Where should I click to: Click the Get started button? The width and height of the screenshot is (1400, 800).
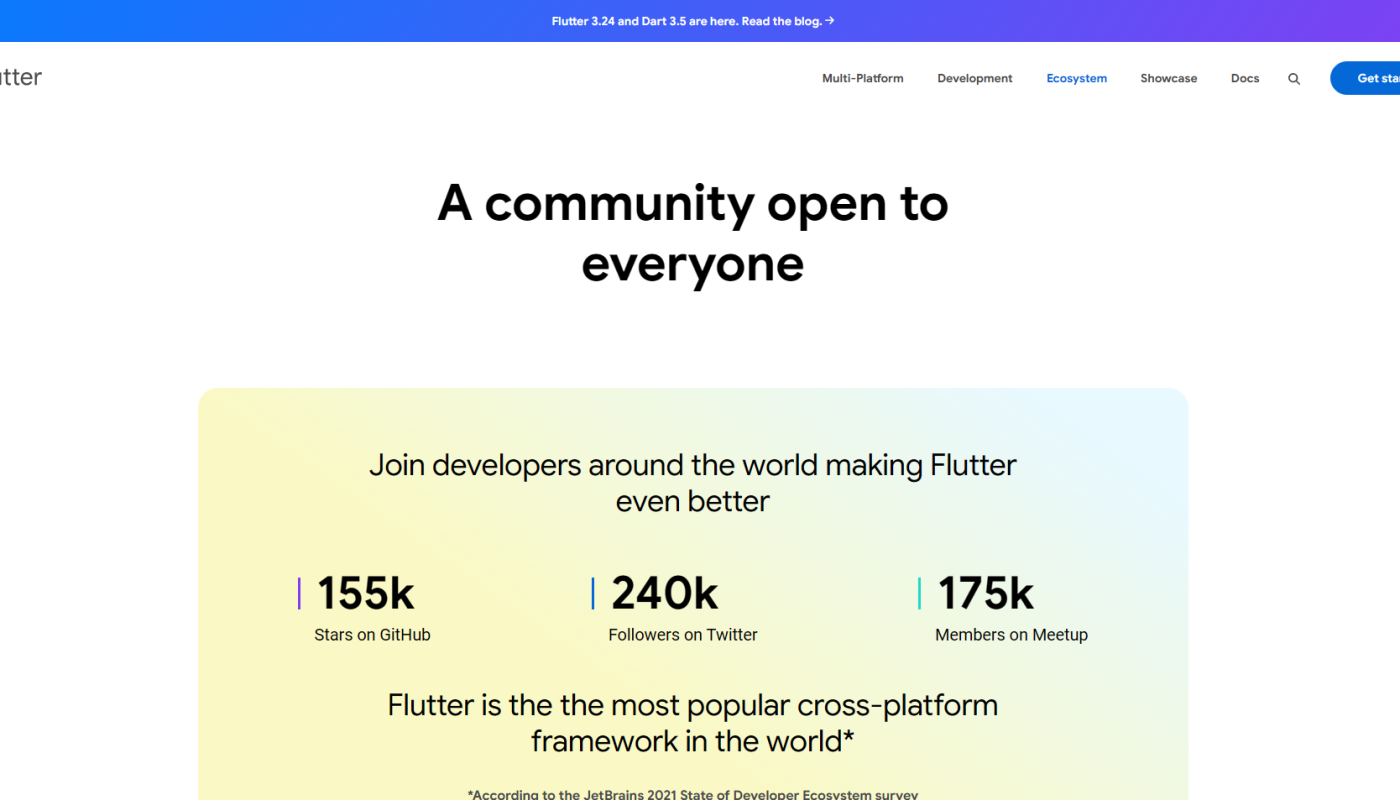coord(1366,78)
